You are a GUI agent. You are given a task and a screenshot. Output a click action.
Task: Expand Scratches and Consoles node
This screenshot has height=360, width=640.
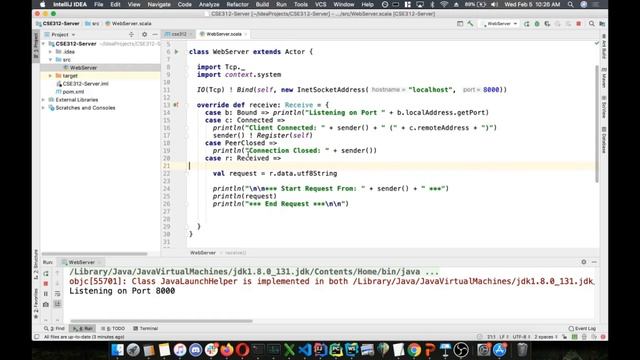pyautogui.click(x=44, y=108)
